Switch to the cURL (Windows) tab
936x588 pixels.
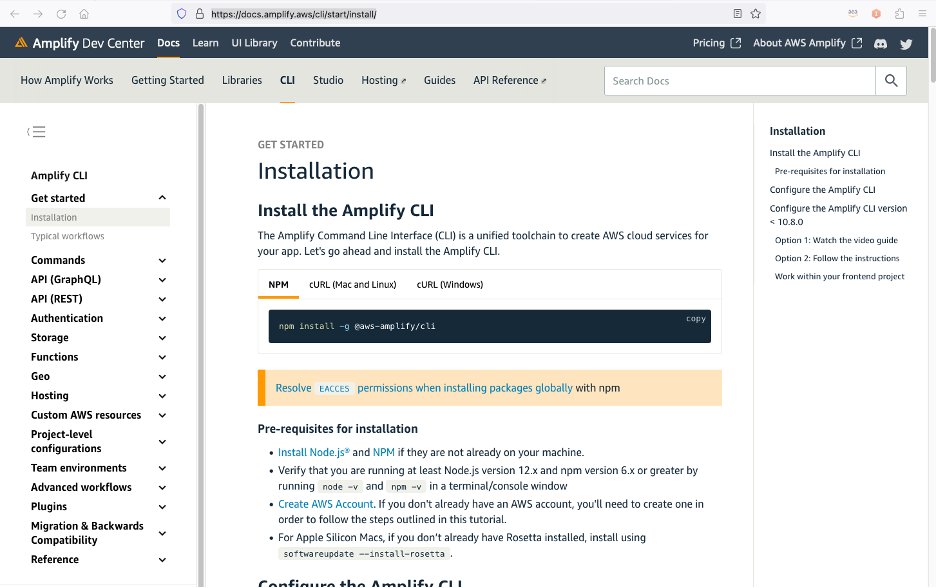pyautogui.click(x=451, y=284)
